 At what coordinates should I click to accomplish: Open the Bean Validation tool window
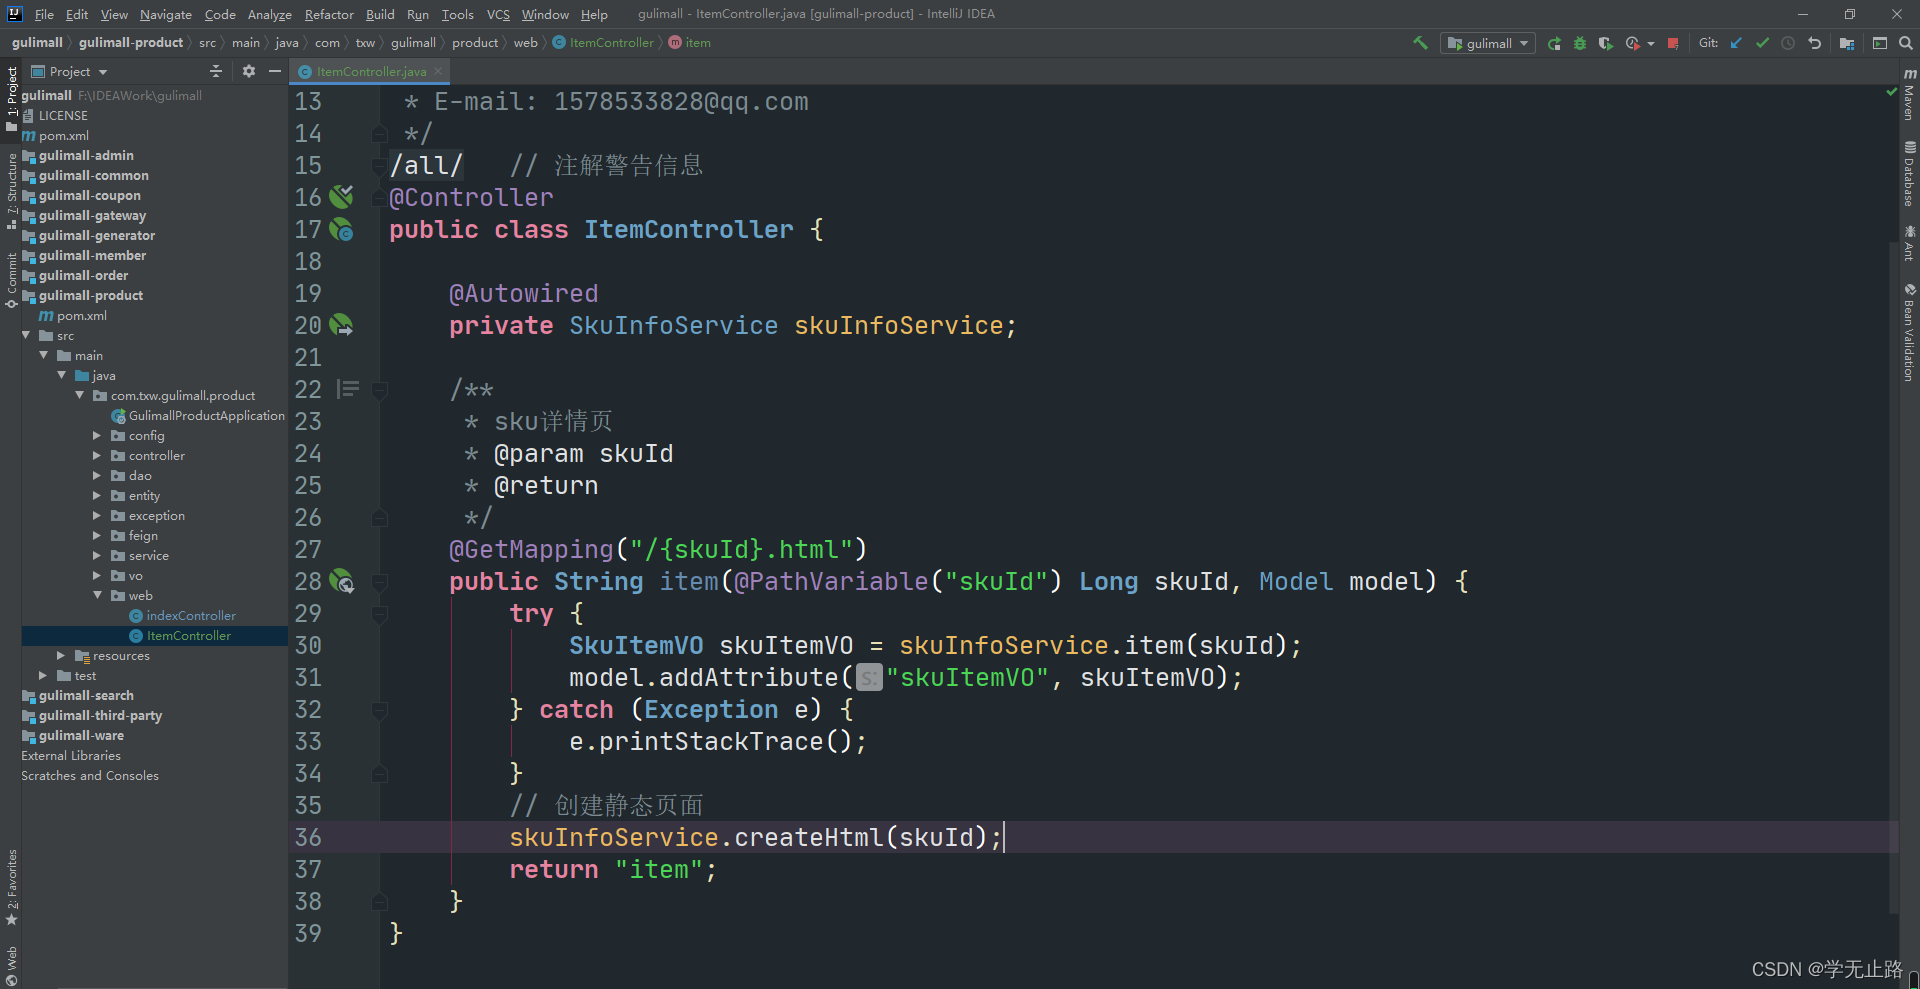pos(1909,332)
